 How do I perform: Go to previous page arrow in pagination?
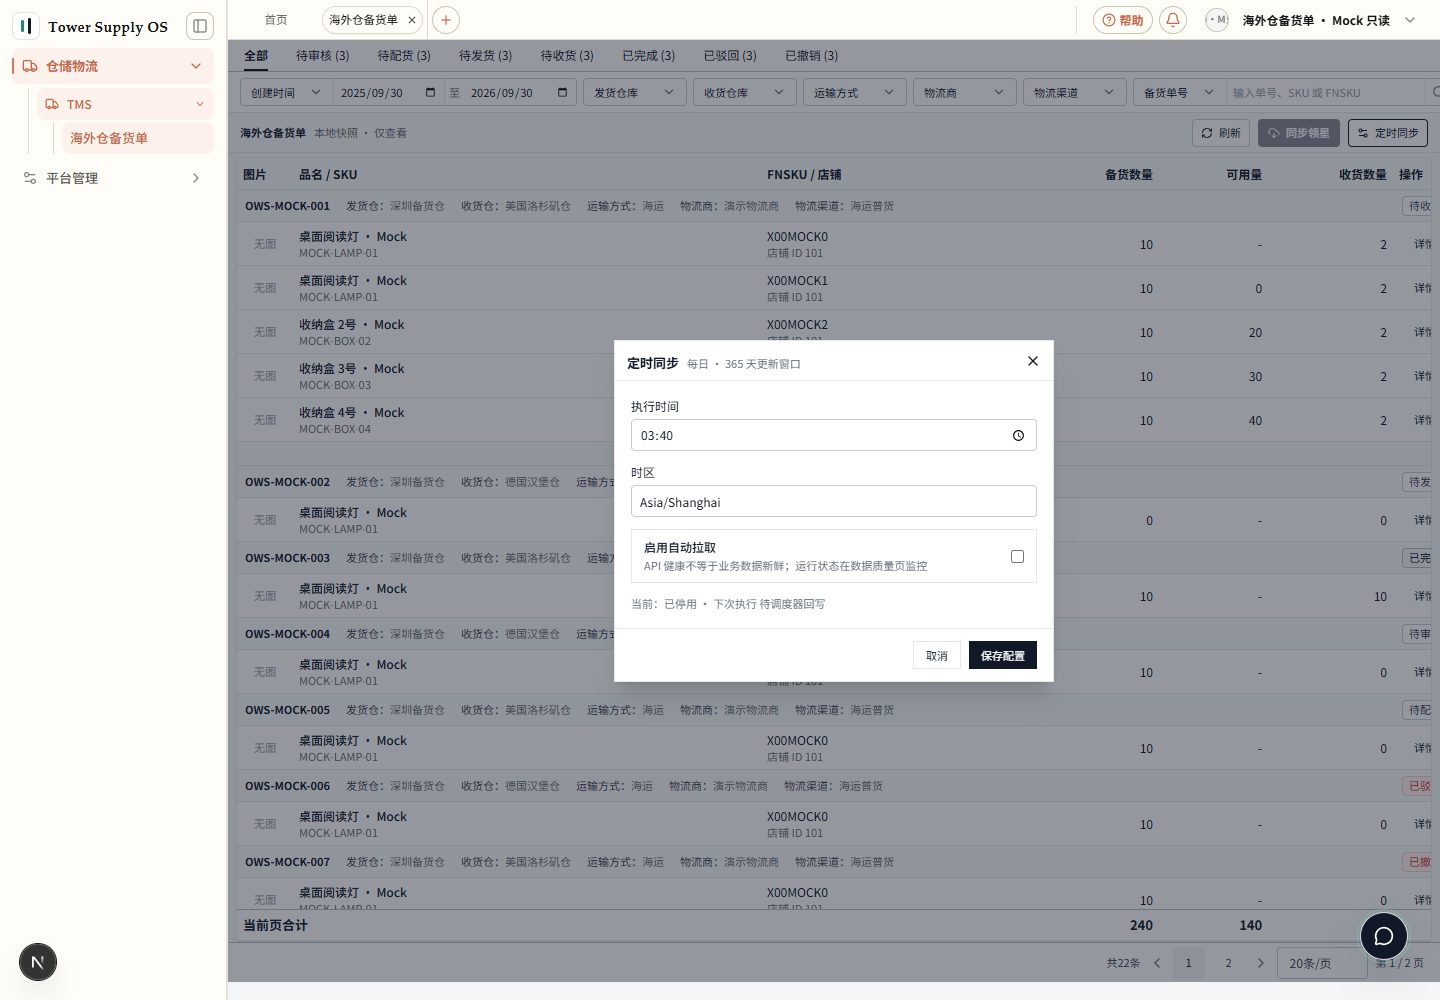point(1157,963)
